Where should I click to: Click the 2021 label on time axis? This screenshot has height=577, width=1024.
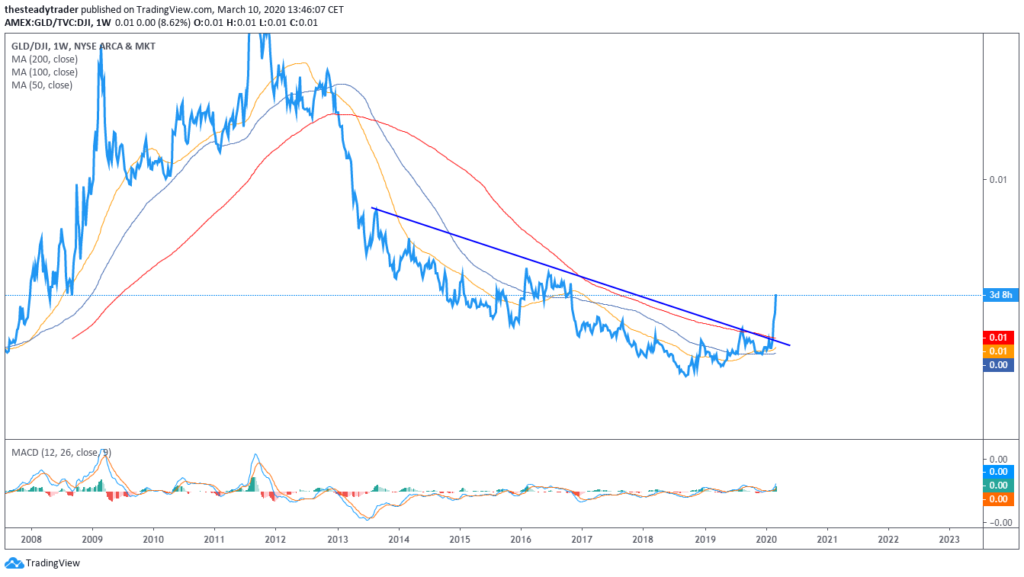click(x=827, y=539)
